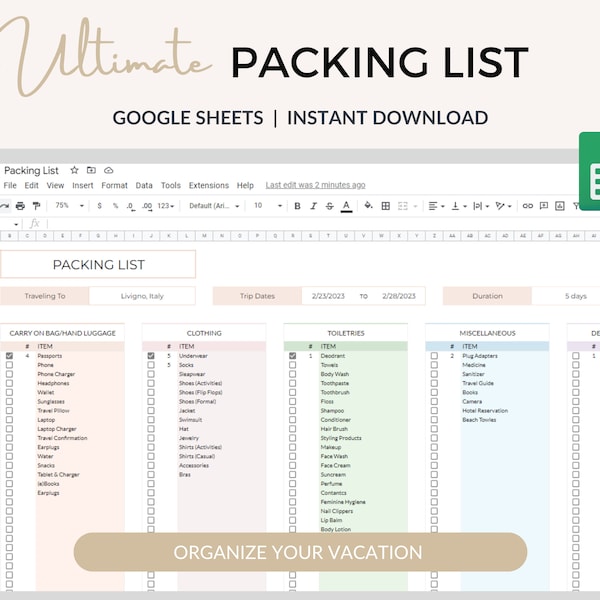Check the Socks checkbox
The height and width of the screenshot is (600, 600).
pyautogui.click(x=151, y=365)
